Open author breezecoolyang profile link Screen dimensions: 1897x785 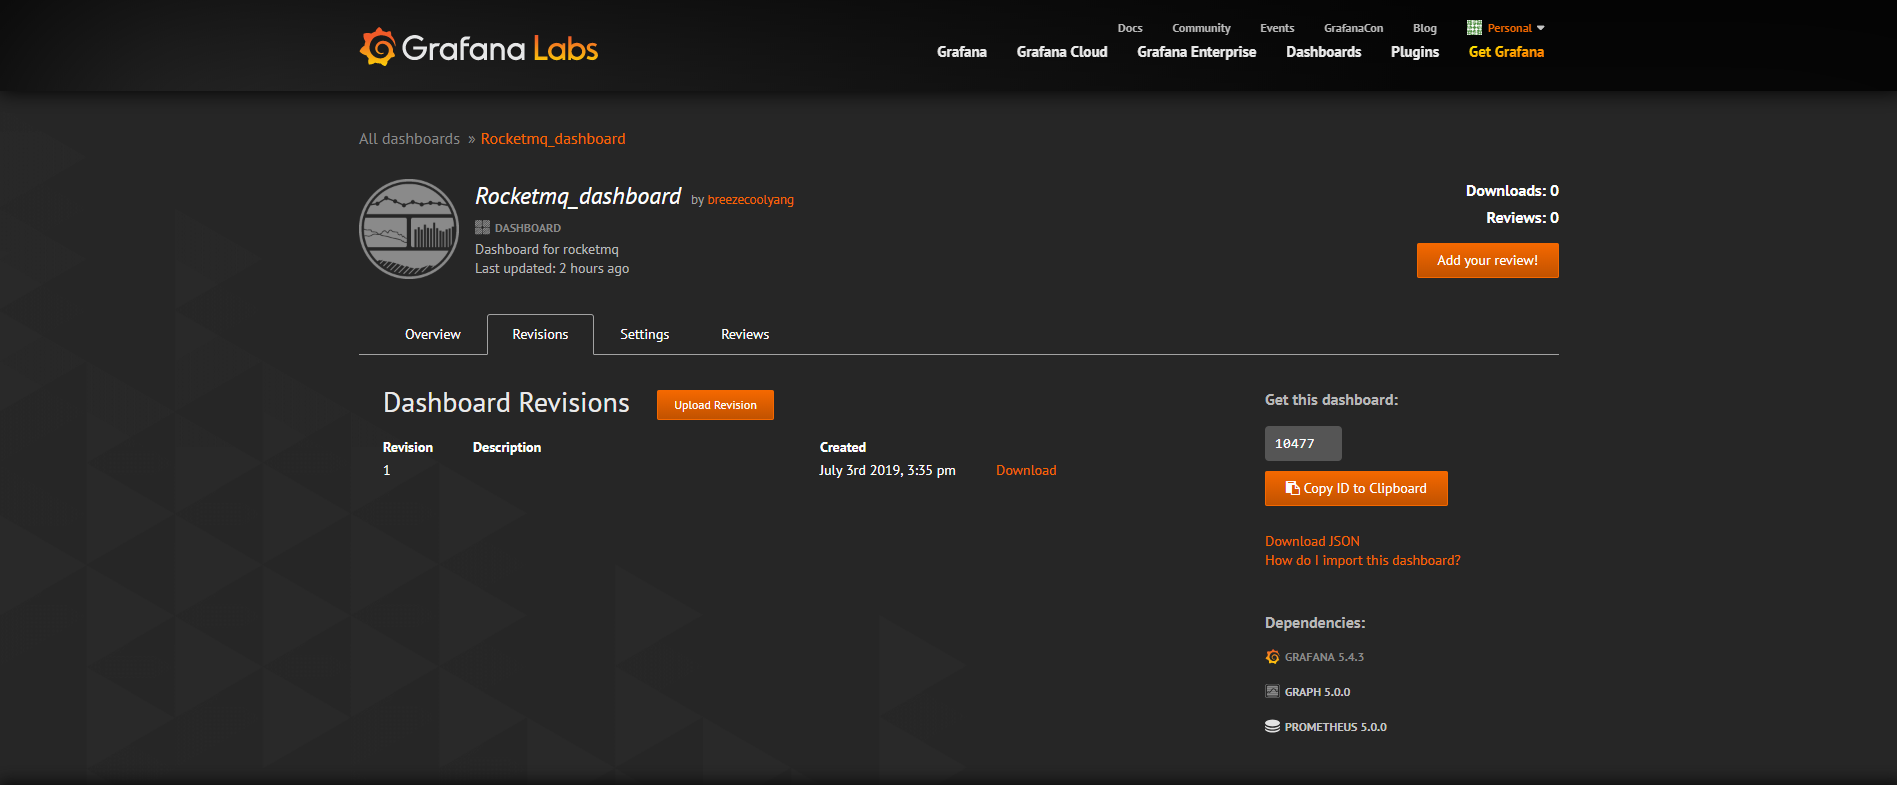750,200
